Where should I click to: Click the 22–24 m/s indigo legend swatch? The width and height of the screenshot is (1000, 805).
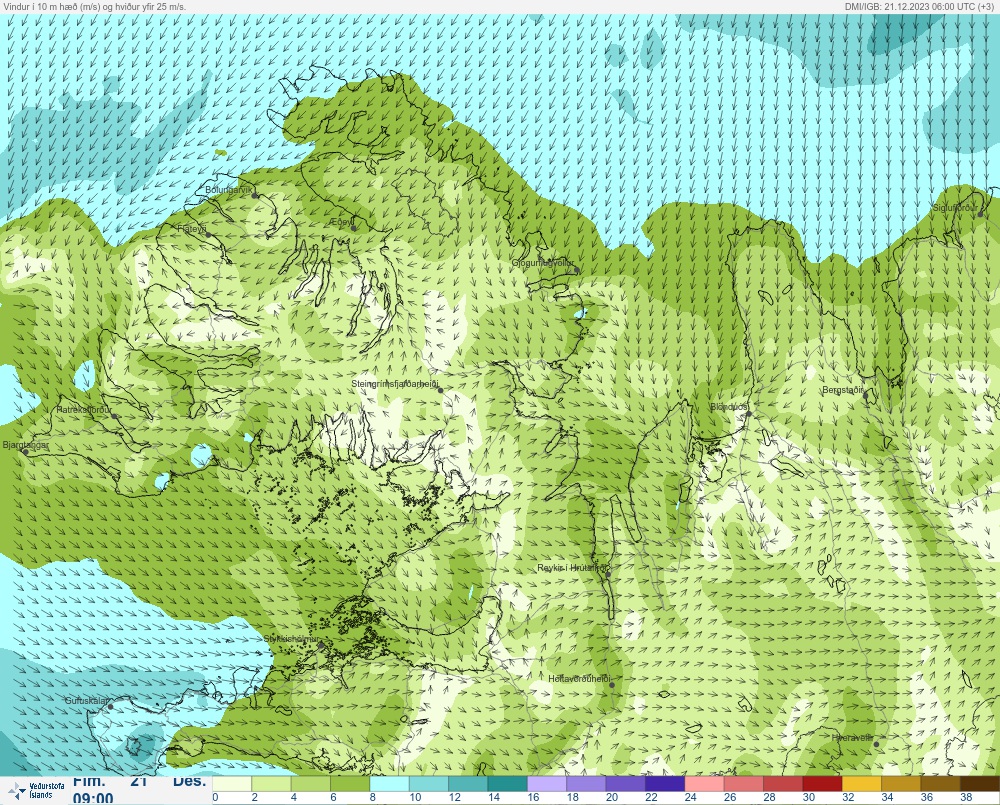click(665, 783)
